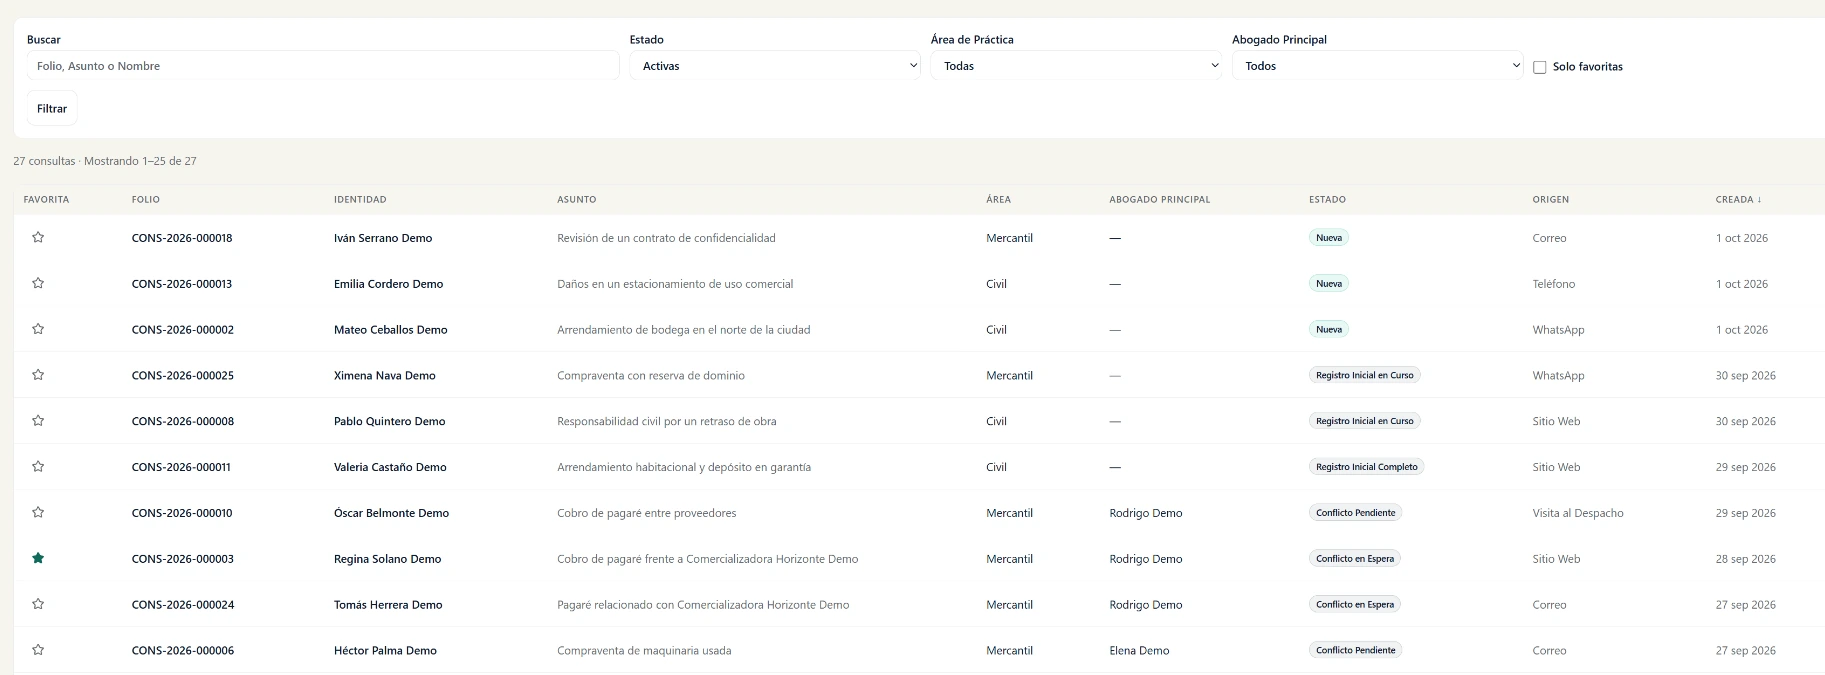Select folio CONS-2026-000011
Screen dimensions: 1825x675
(181, 467)
